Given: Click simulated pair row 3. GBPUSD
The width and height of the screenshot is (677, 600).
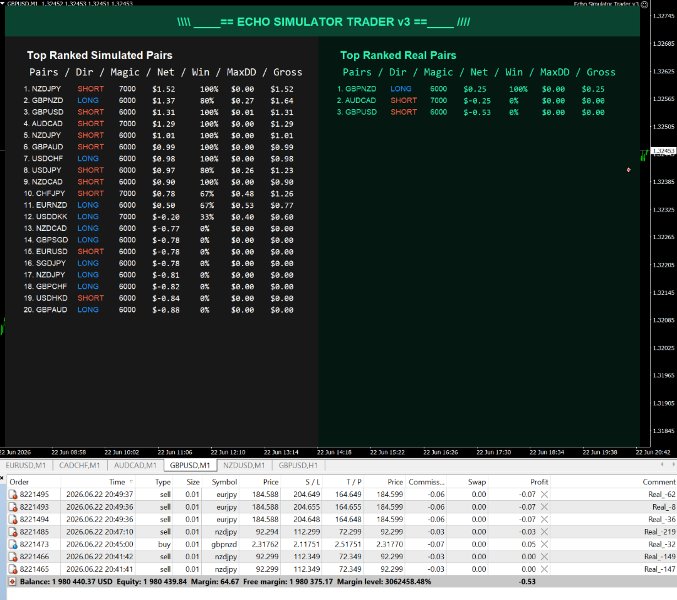Looking at the screenshot, I should (158, 112).
